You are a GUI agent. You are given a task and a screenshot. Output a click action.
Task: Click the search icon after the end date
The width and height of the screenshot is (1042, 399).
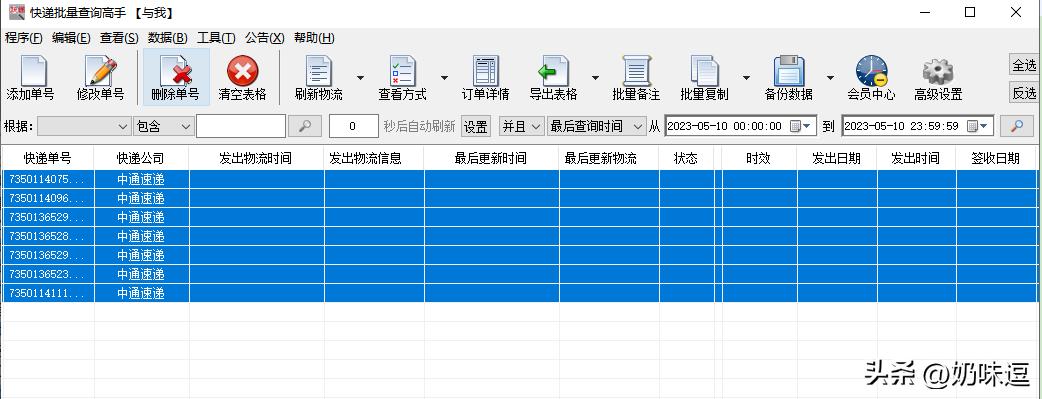click(1017, 126)
